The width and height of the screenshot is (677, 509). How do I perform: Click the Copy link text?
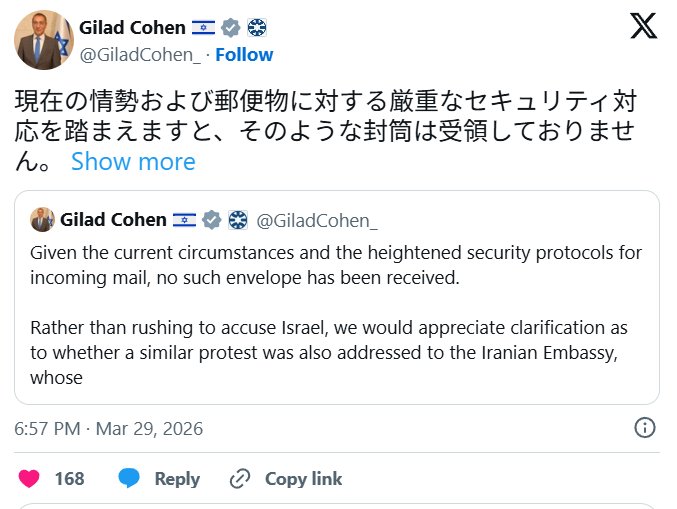[x=303, y=479]
